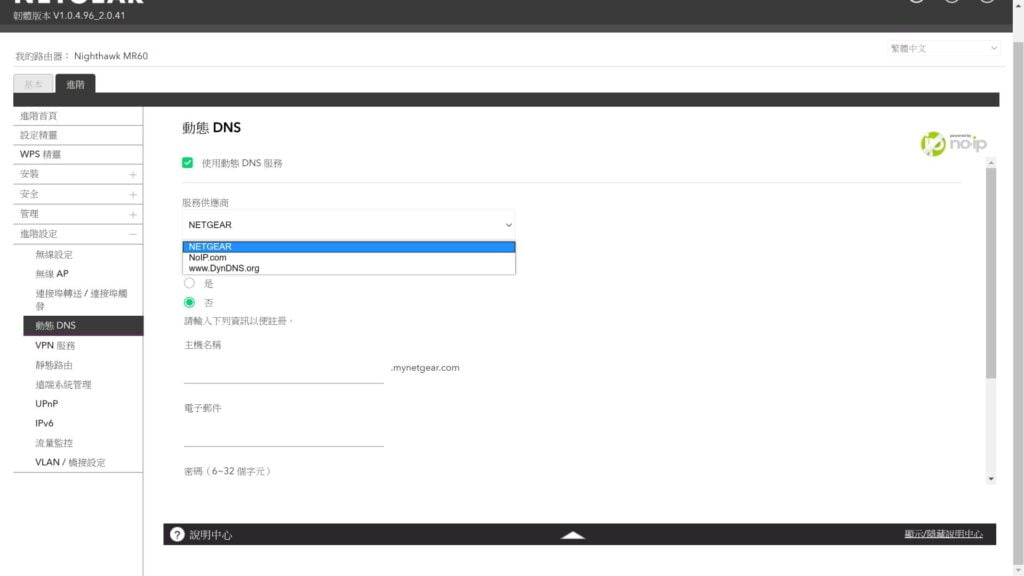The image size is (1024, 576).
Task: Click content scrollbar down arrow
Action: point(991,479)
